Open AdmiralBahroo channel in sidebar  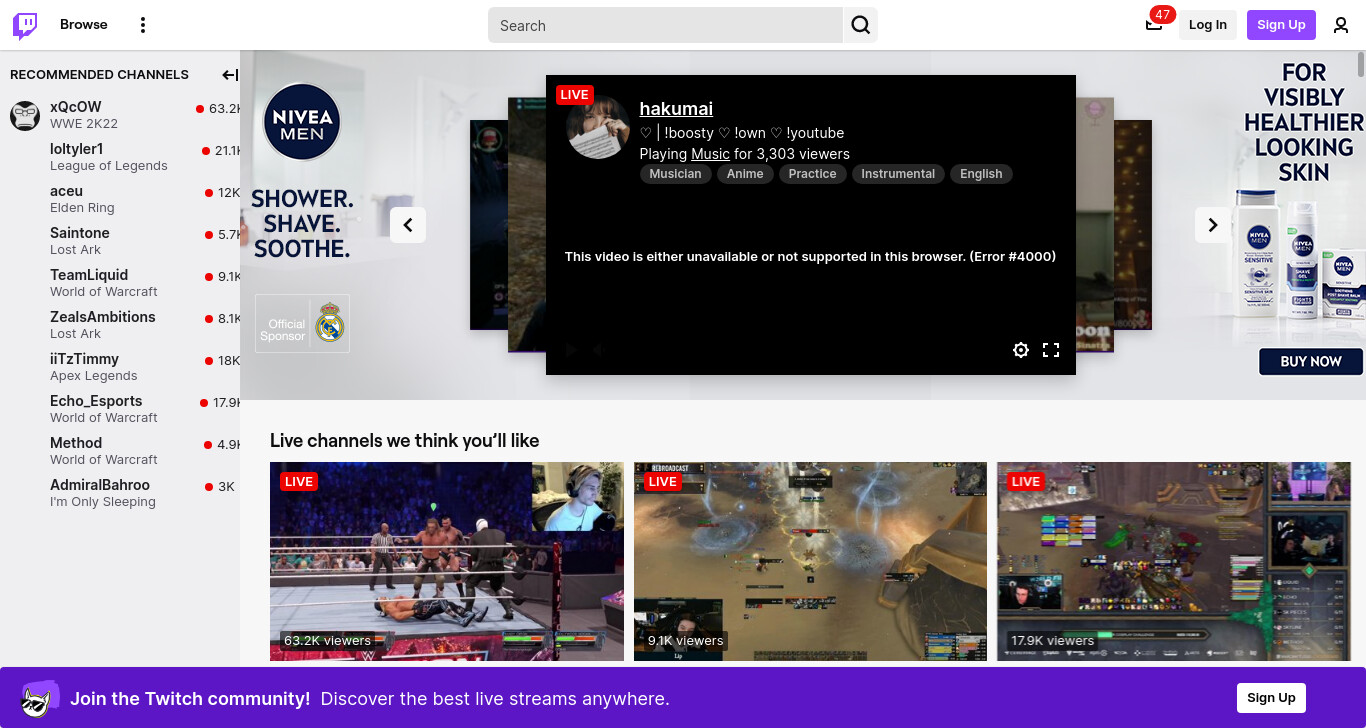click(x=120, y=493)
